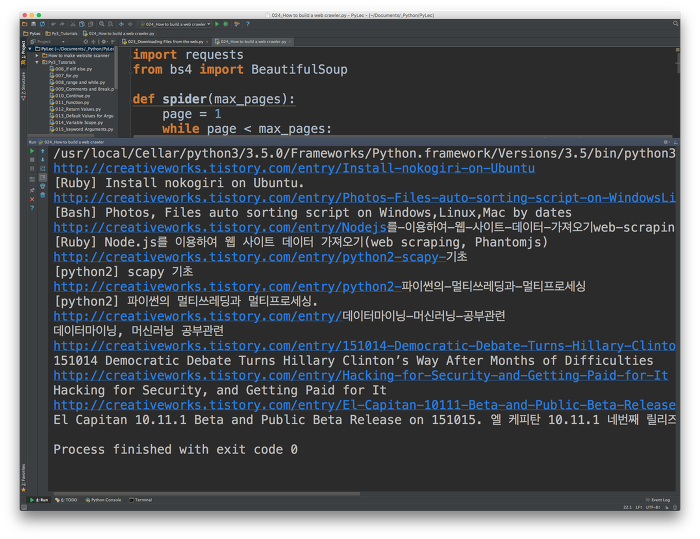Collapse the Py3_Tutorials folder
Screen dimensions: 700x539
pyautogui.click(x=37, y=63)
